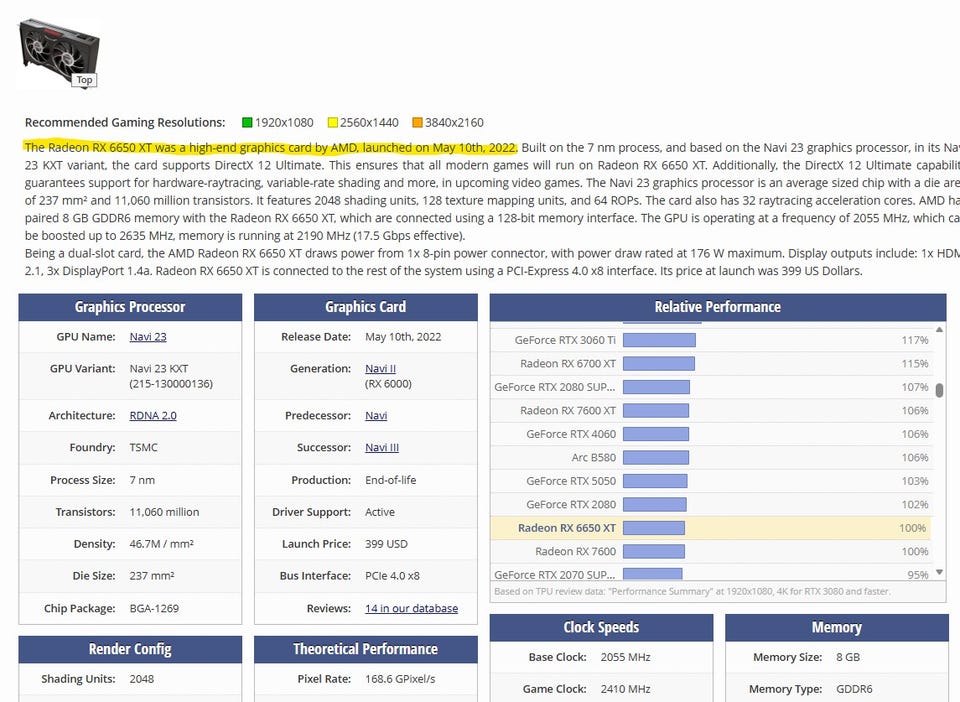Click the 237 mm² die size value

click(152, 576)
